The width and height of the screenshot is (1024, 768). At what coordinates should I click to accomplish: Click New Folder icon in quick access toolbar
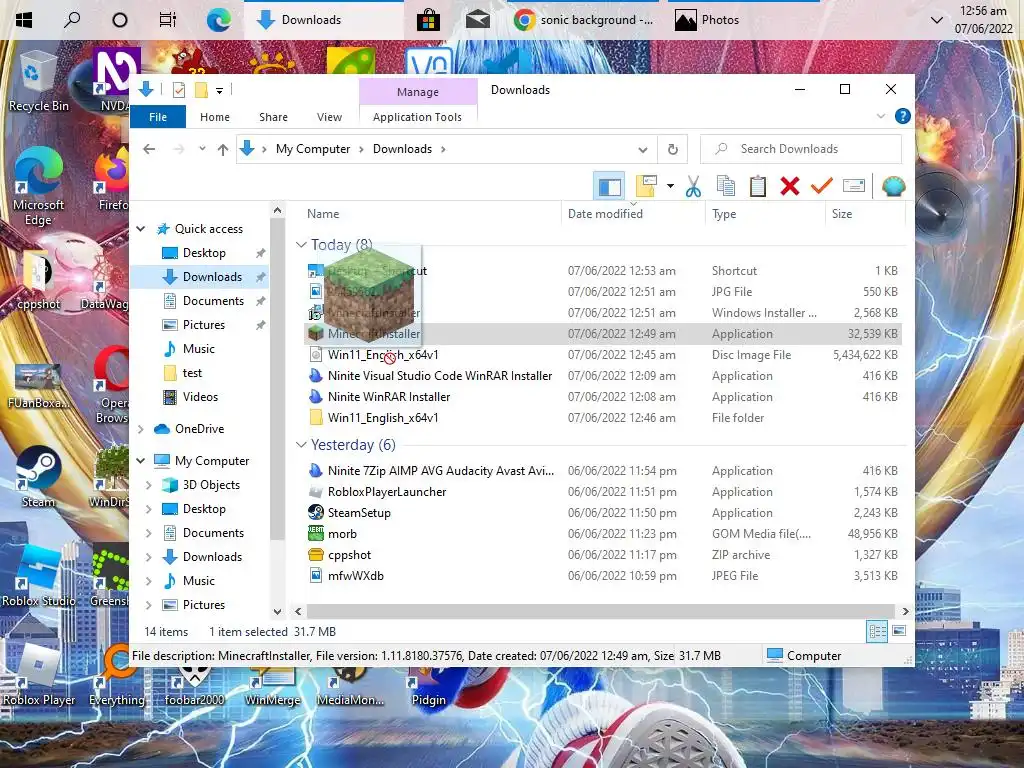201,90
